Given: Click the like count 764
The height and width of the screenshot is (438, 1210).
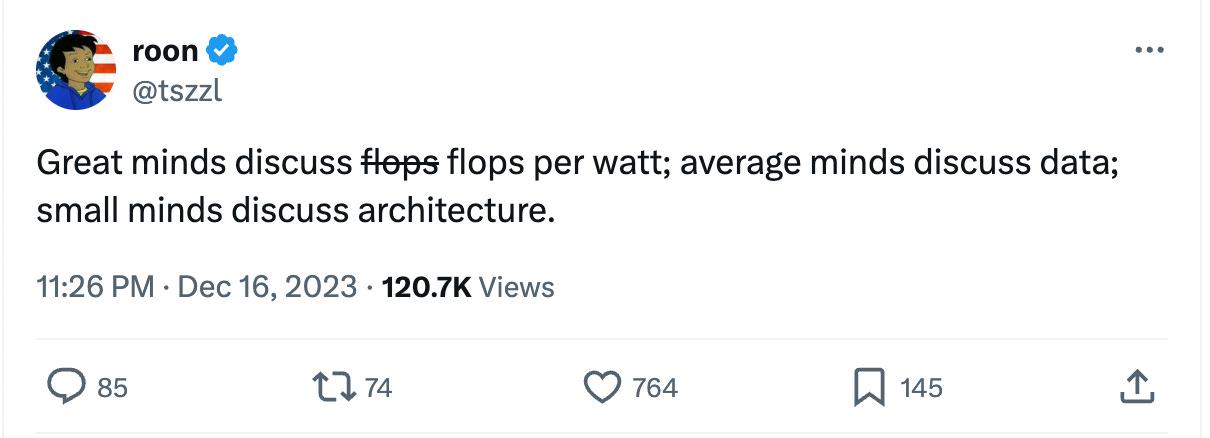Looking at the screenshot, I should (655, 388).
